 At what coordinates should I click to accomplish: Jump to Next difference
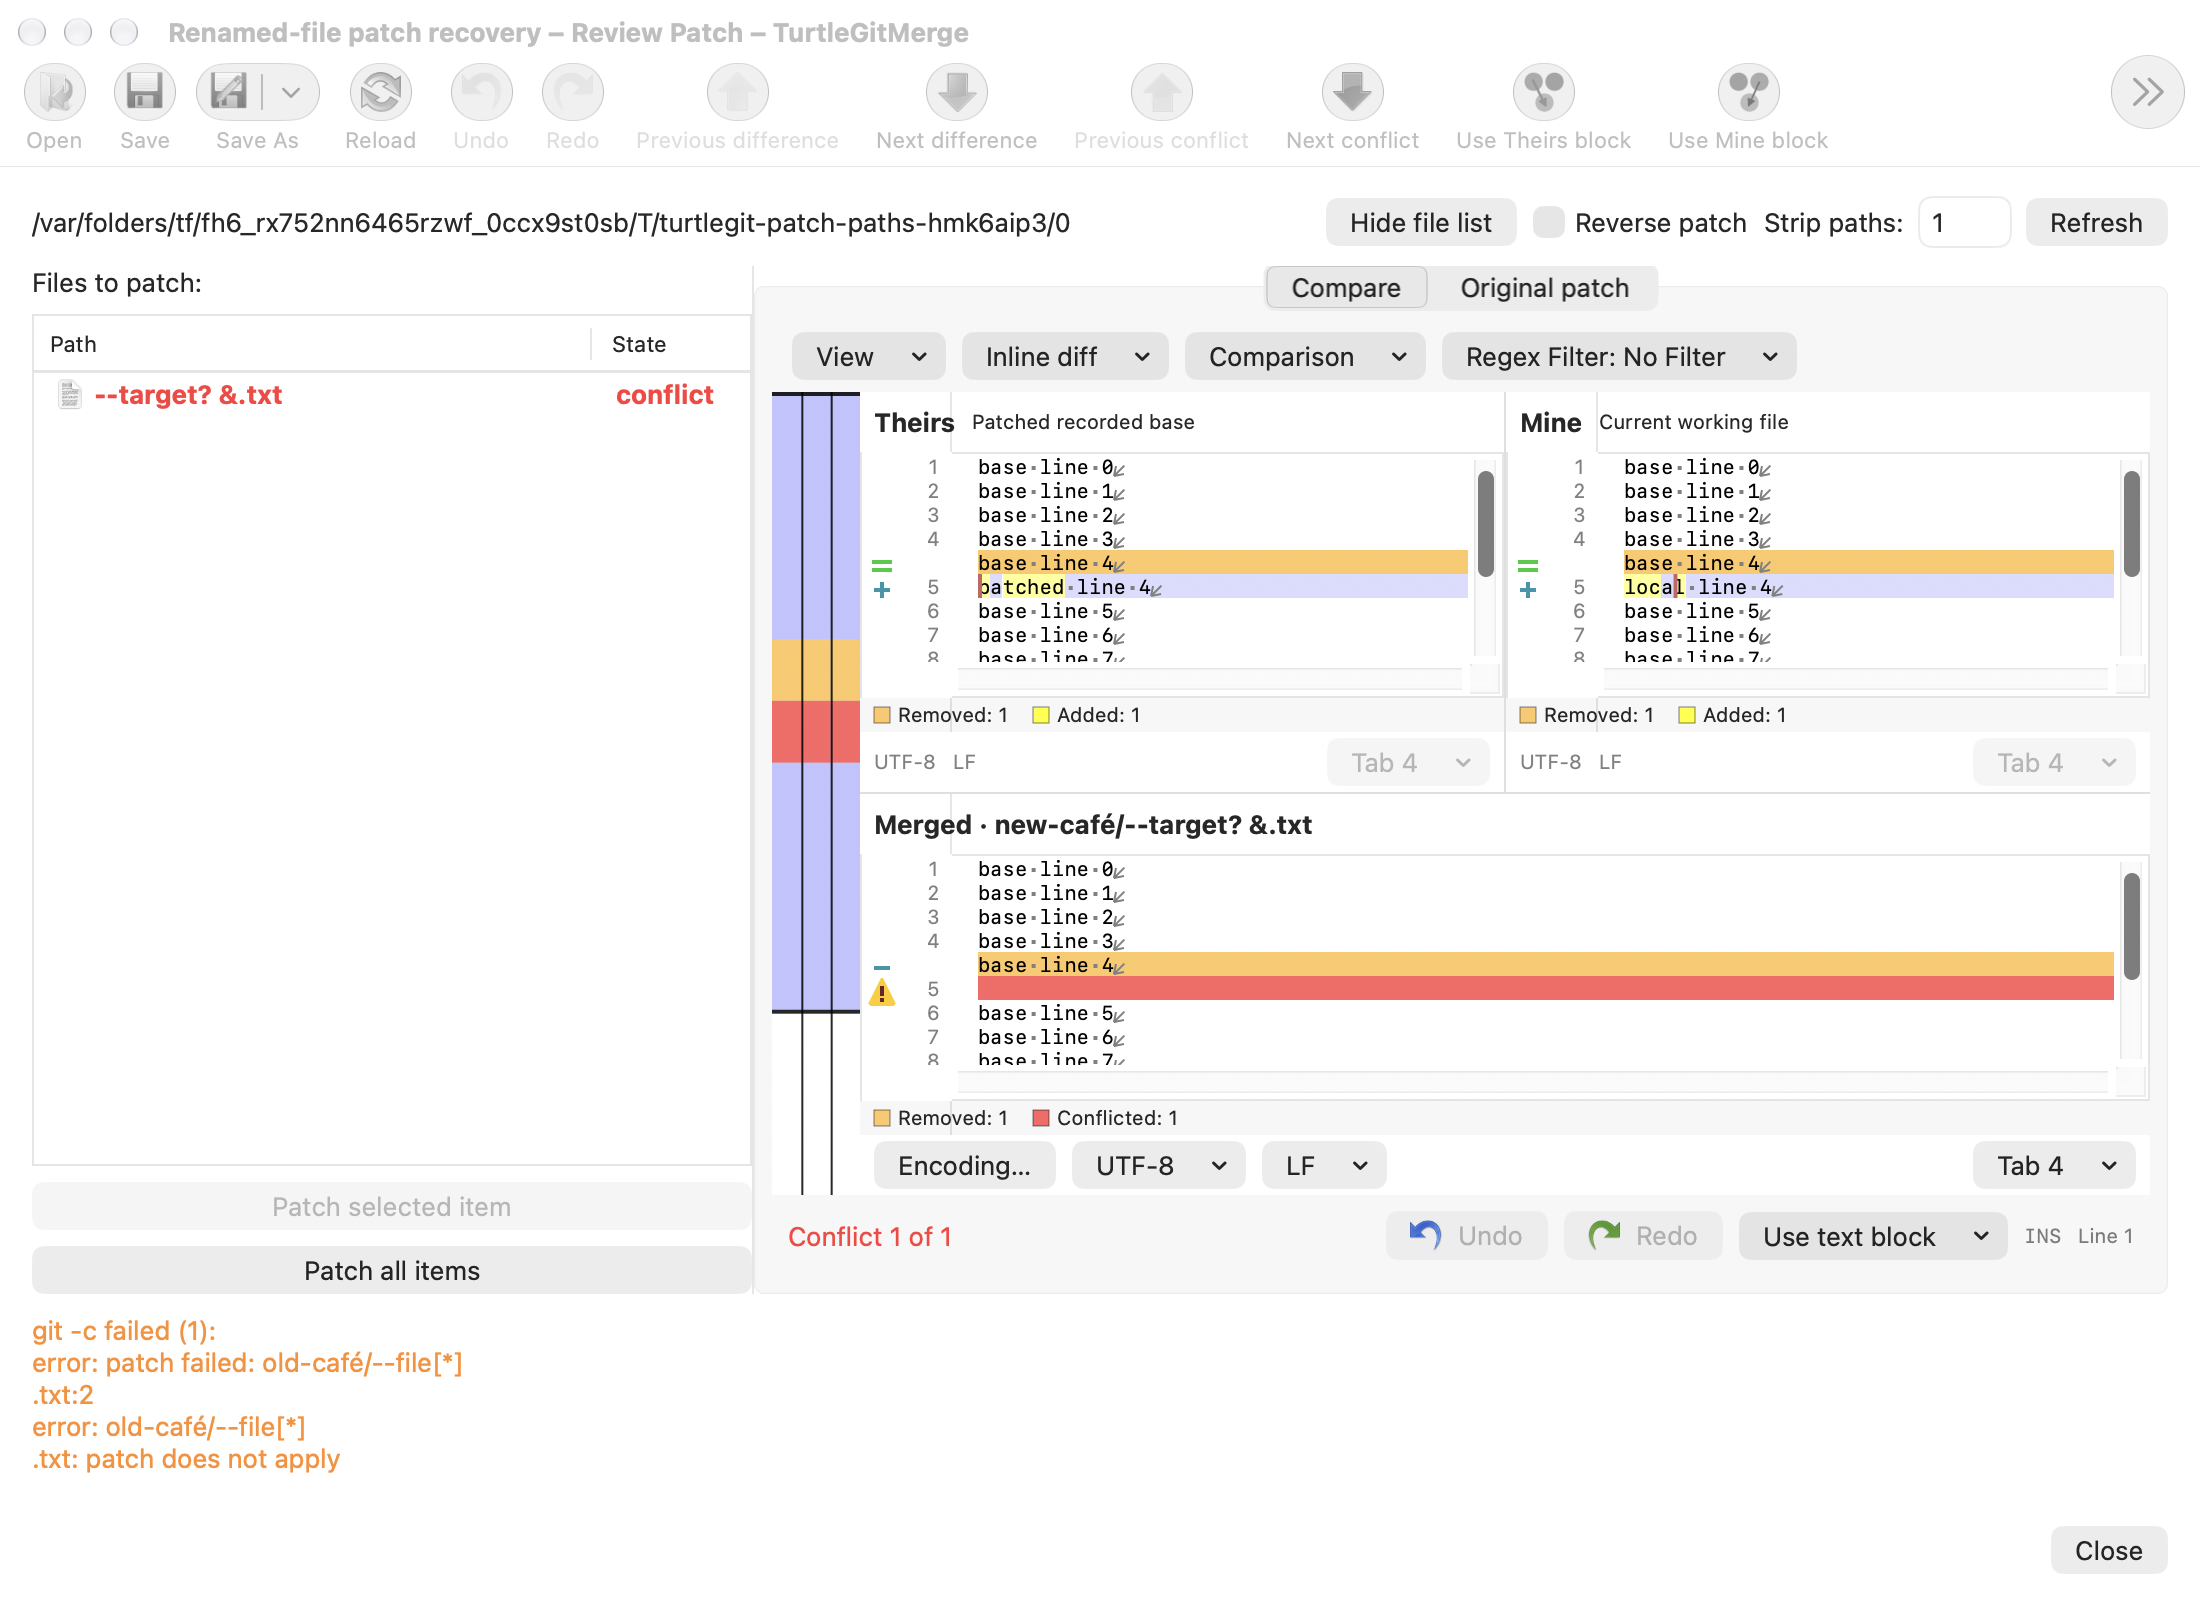[x=957, y=93]
